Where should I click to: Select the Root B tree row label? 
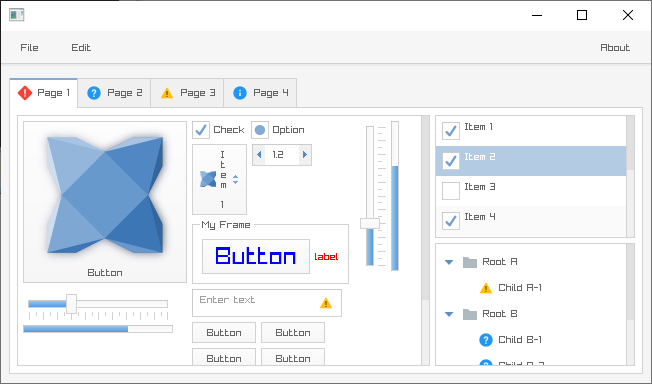pos(500,314)
